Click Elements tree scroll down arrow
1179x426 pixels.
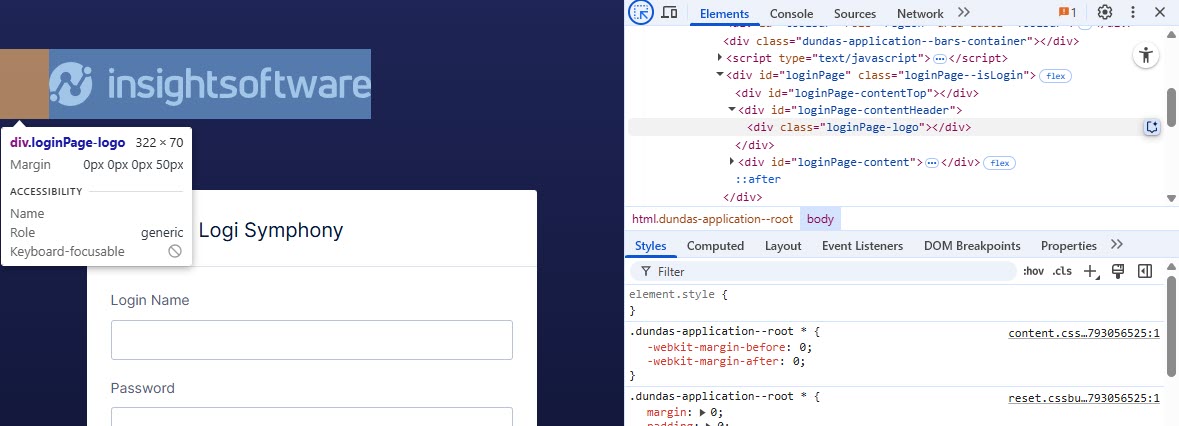tap(1171, 198)
